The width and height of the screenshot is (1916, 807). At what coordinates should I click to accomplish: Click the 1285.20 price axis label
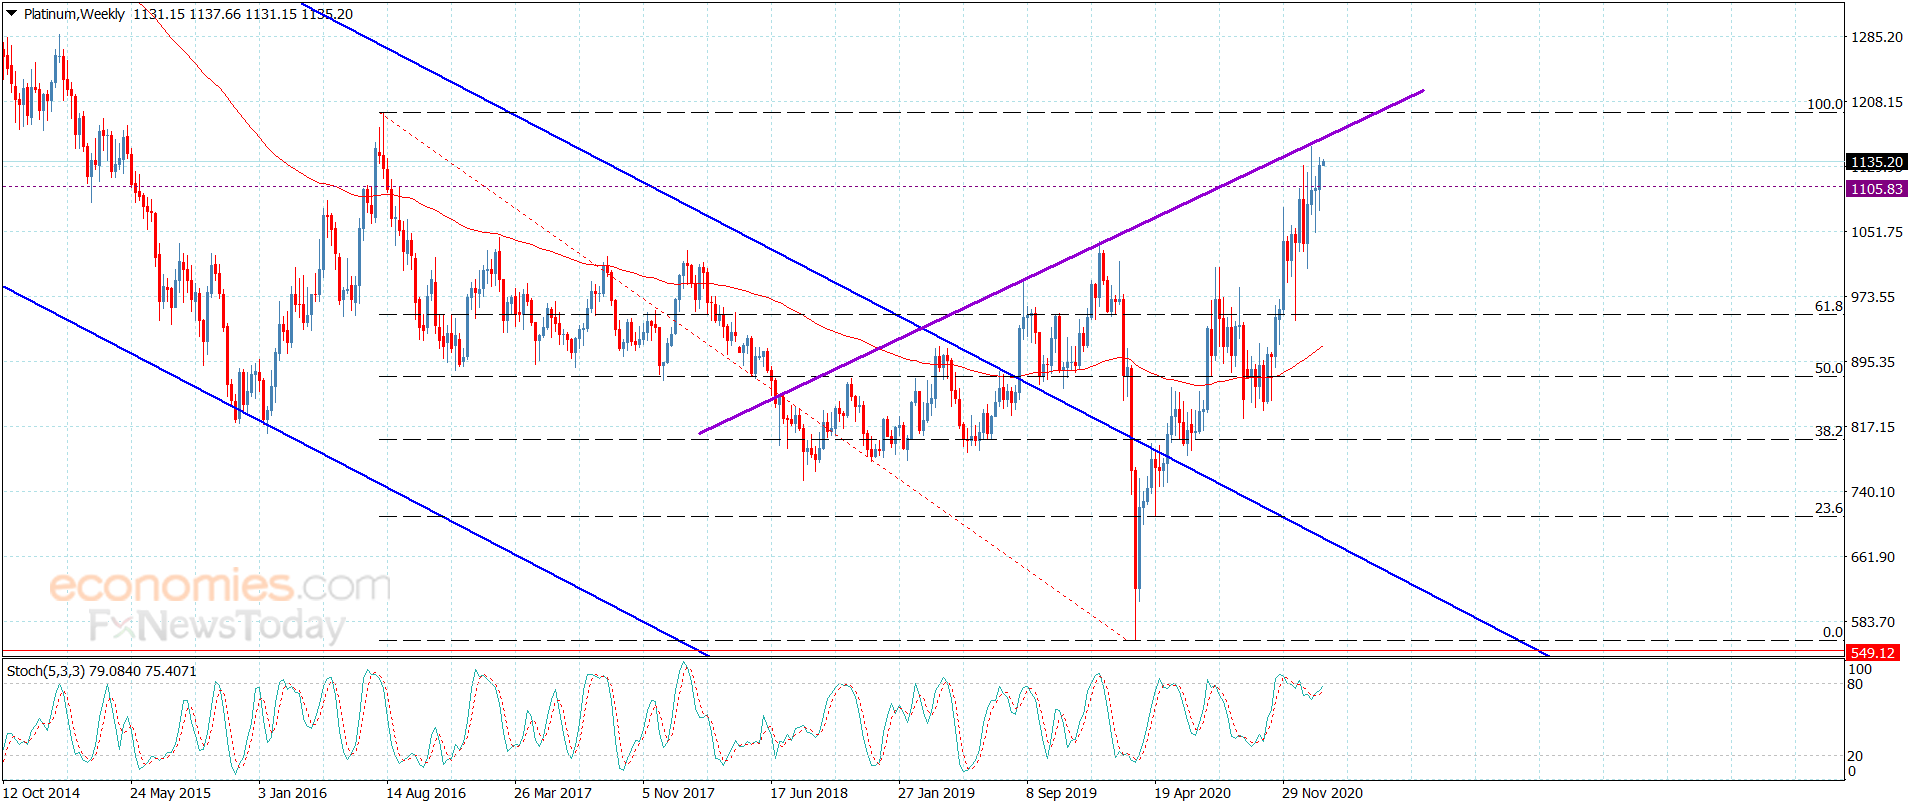click(x=1877, y=37)
